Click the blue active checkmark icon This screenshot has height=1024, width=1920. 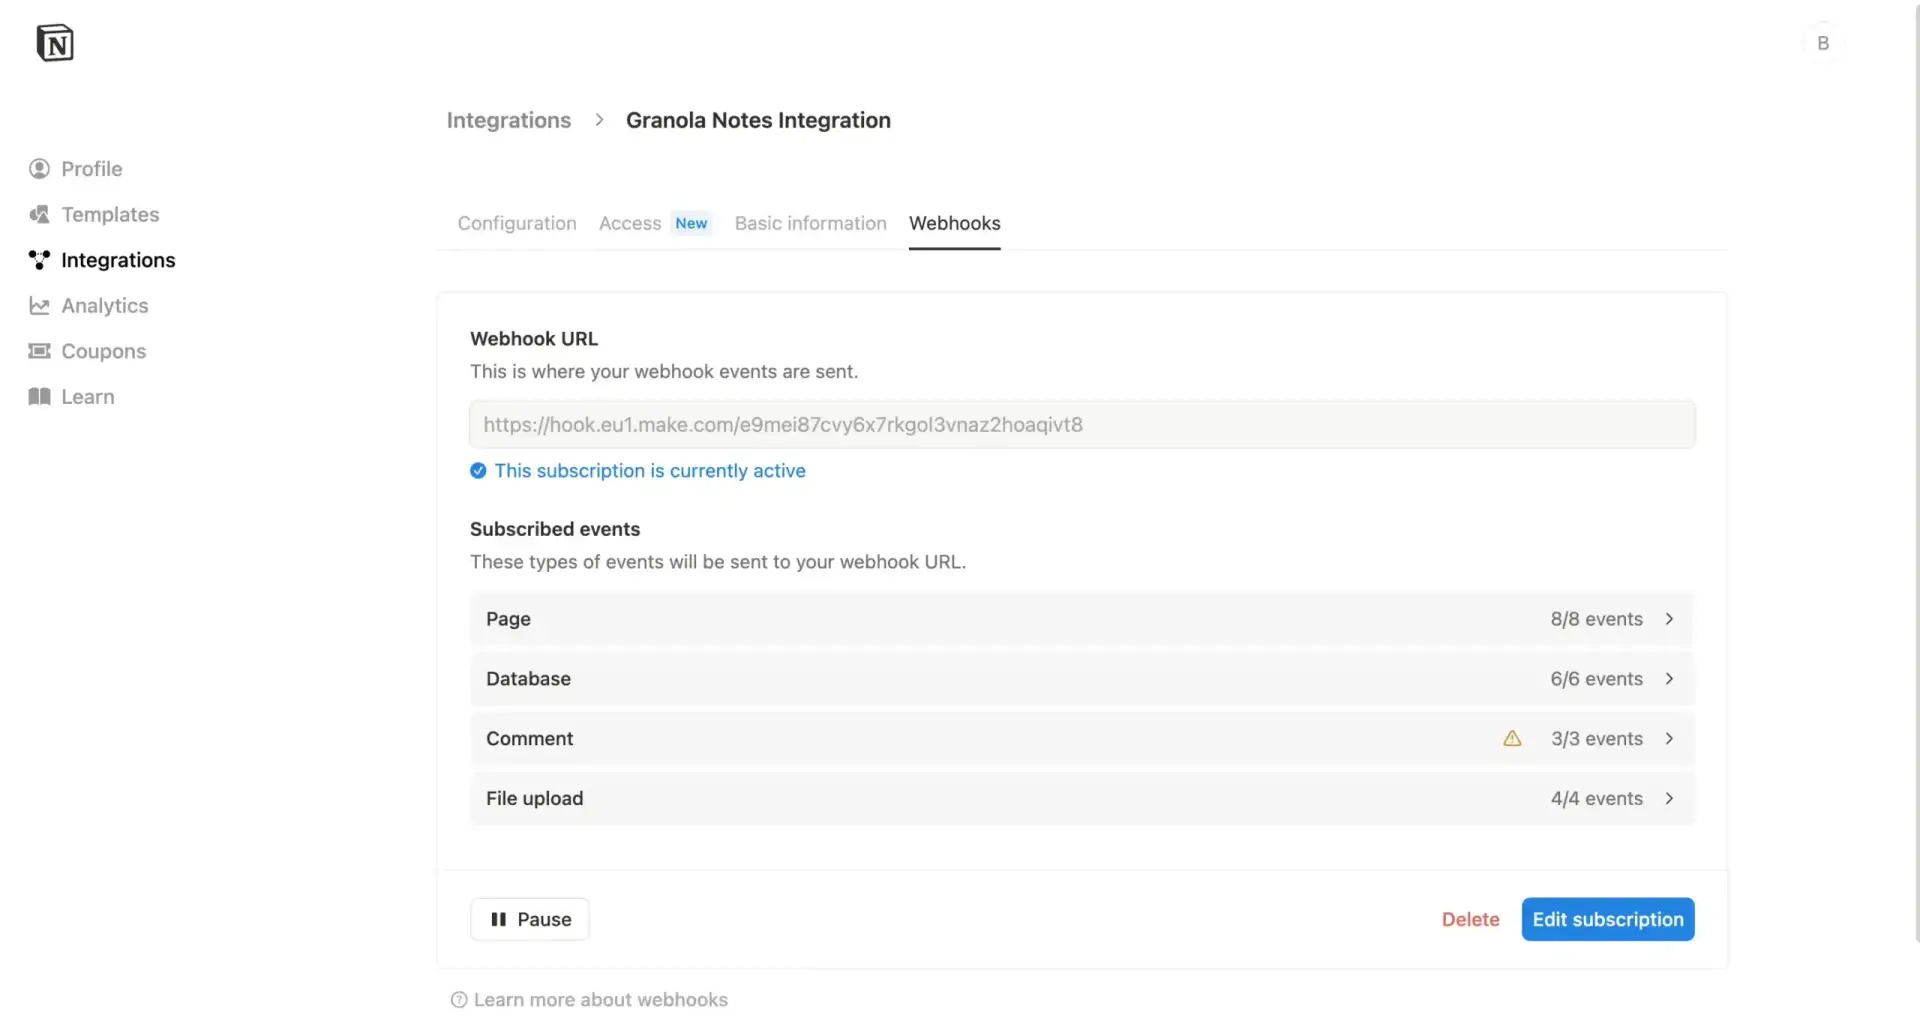[x=478, y=471]
